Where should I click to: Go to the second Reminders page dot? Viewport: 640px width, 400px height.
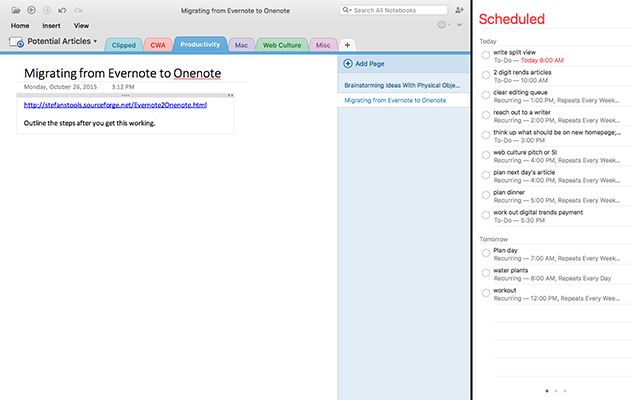[556, 391]
